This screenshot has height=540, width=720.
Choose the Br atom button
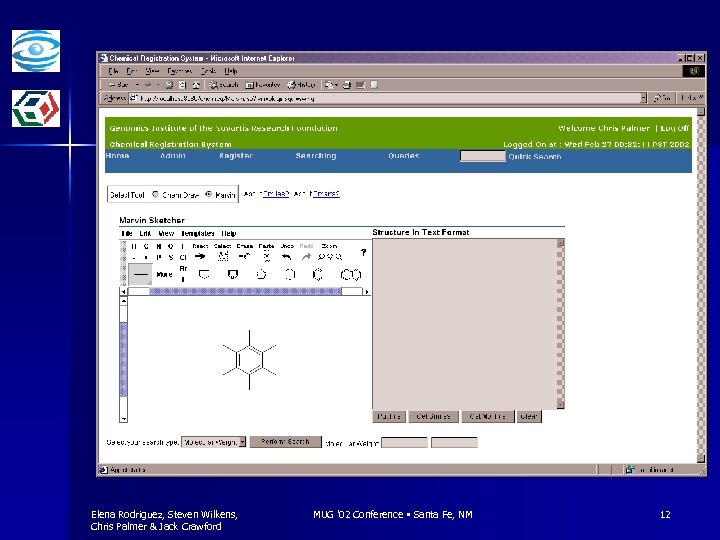point(183,269)
